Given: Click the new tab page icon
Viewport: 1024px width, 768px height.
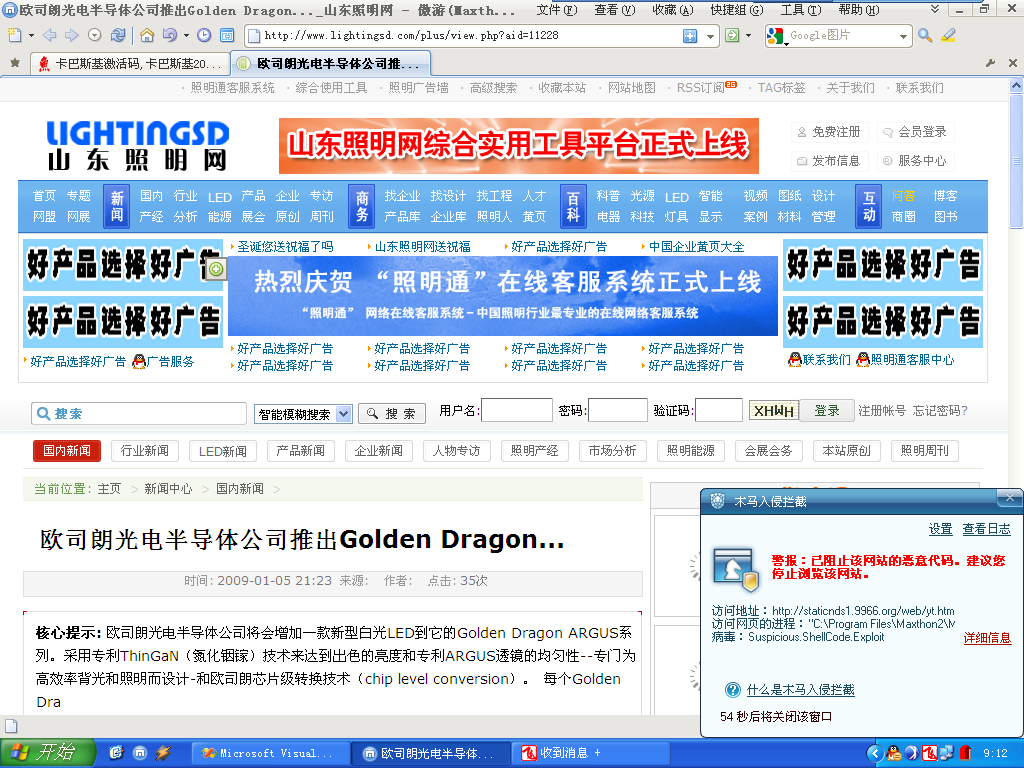Looking at the screenshot, I should click(14, 35).
